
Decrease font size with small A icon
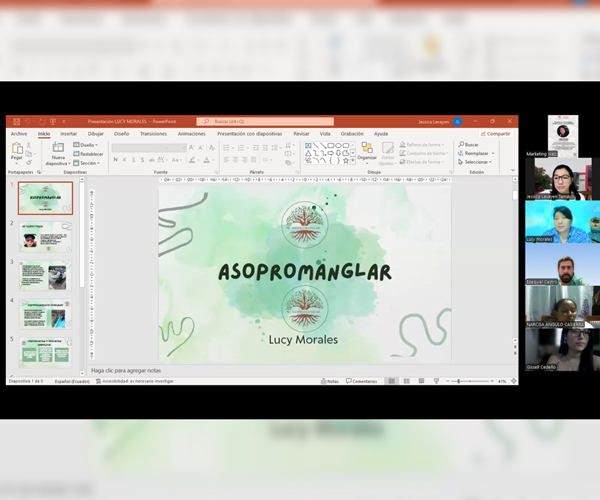(201, 148)
